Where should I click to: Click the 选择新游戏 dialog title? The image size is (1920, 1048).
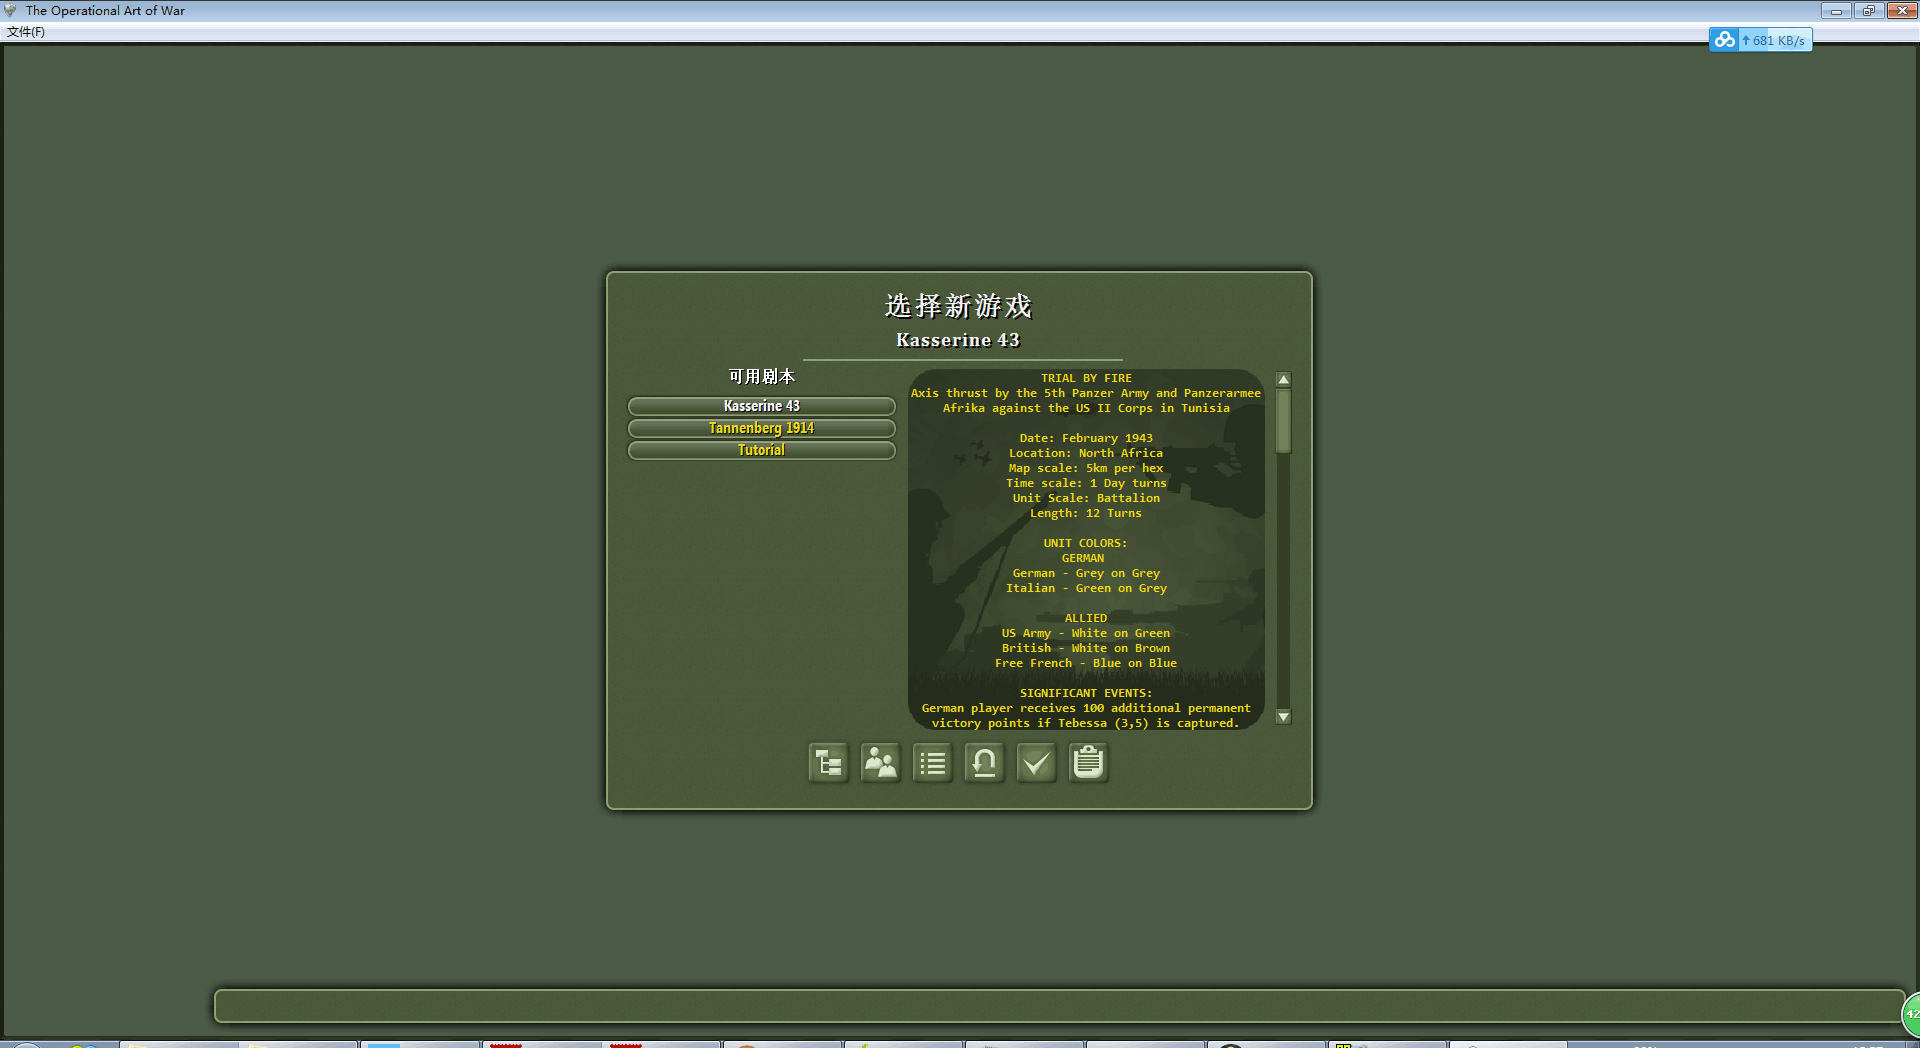958,306
